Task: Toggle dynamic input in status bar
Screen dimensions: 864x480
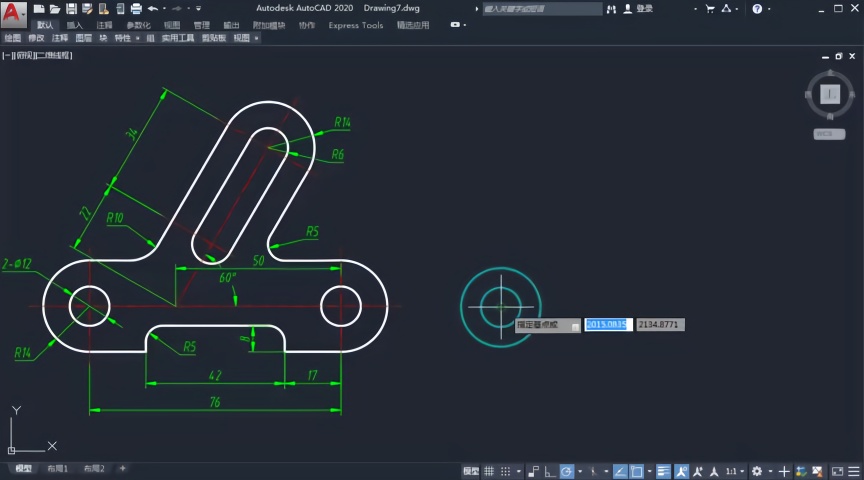Action: coord(533,471)
